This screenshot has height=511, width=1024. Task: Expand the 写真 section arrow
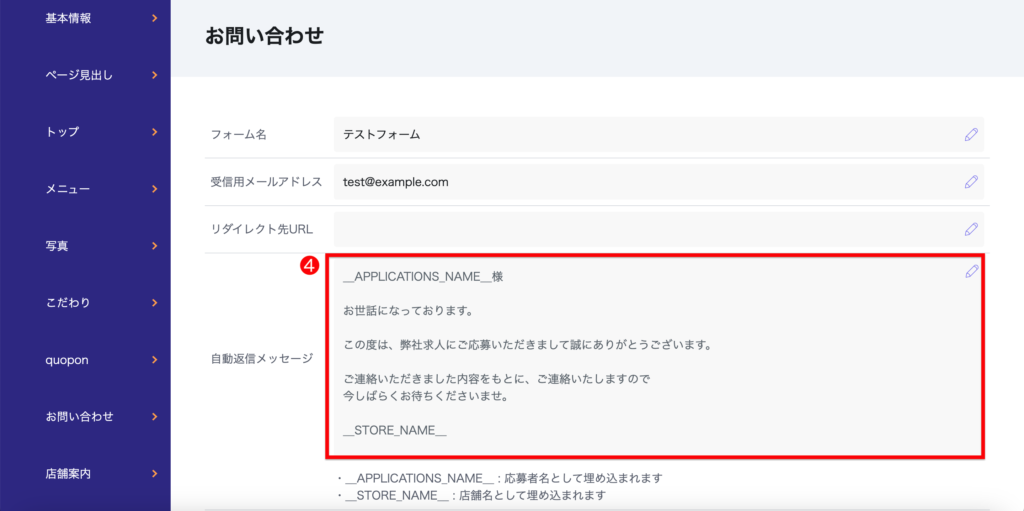tap(154, 246)
